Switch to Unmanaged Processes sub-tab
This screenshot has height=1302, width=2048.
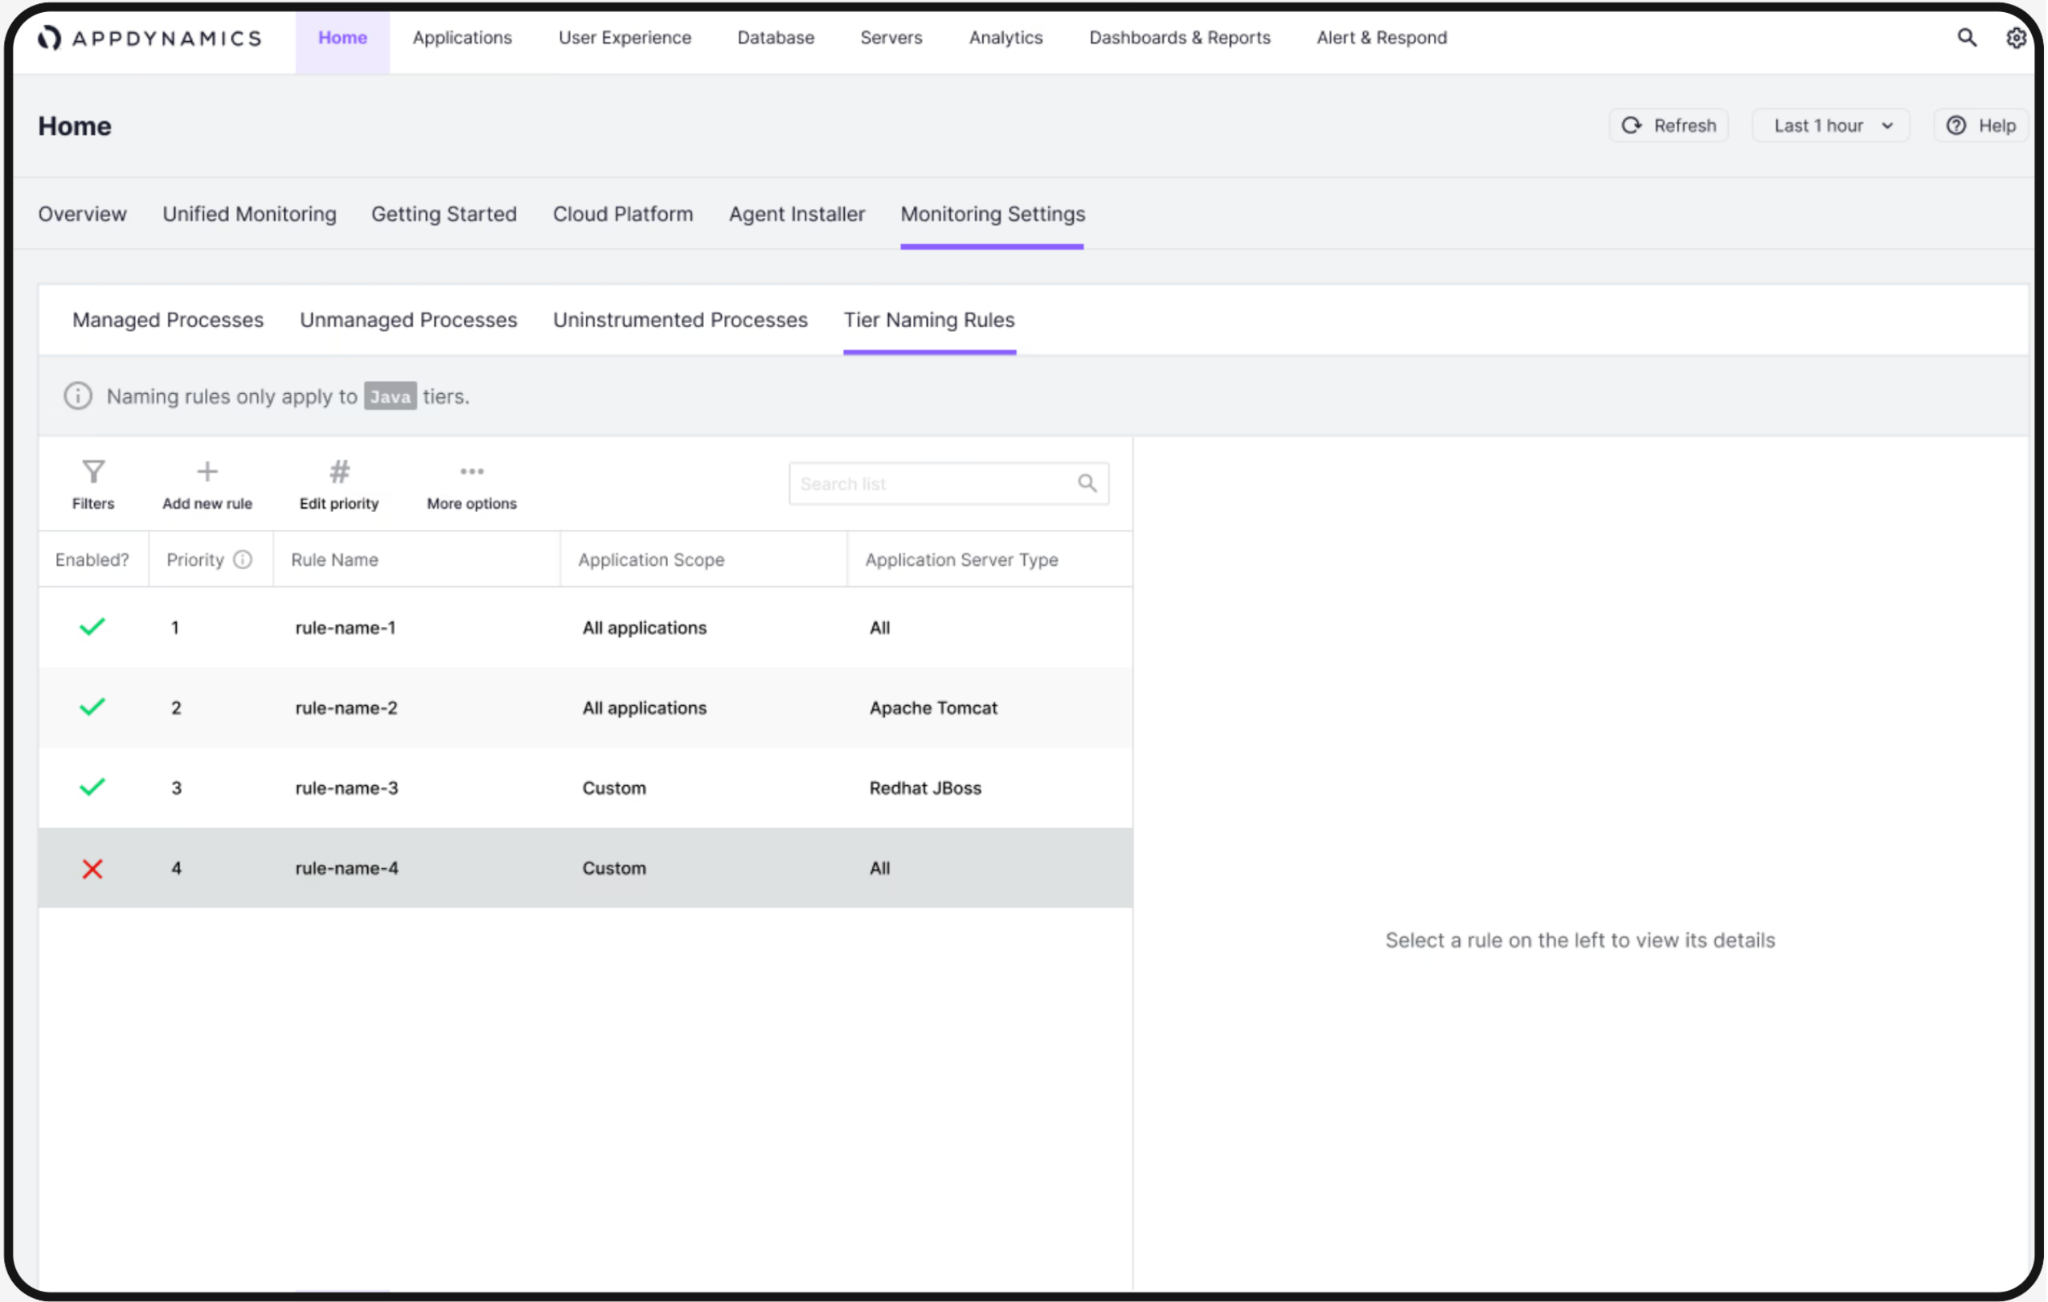409,320
